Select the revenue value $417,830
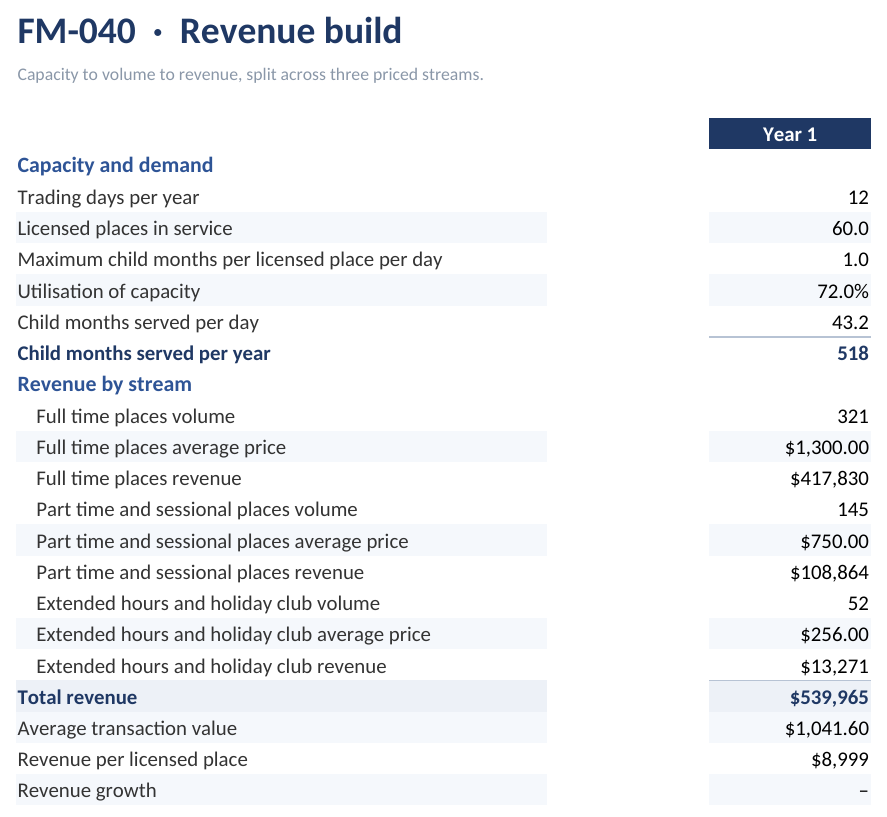The image size is (887, 817). pyautogui.click(x=829, y=479)
